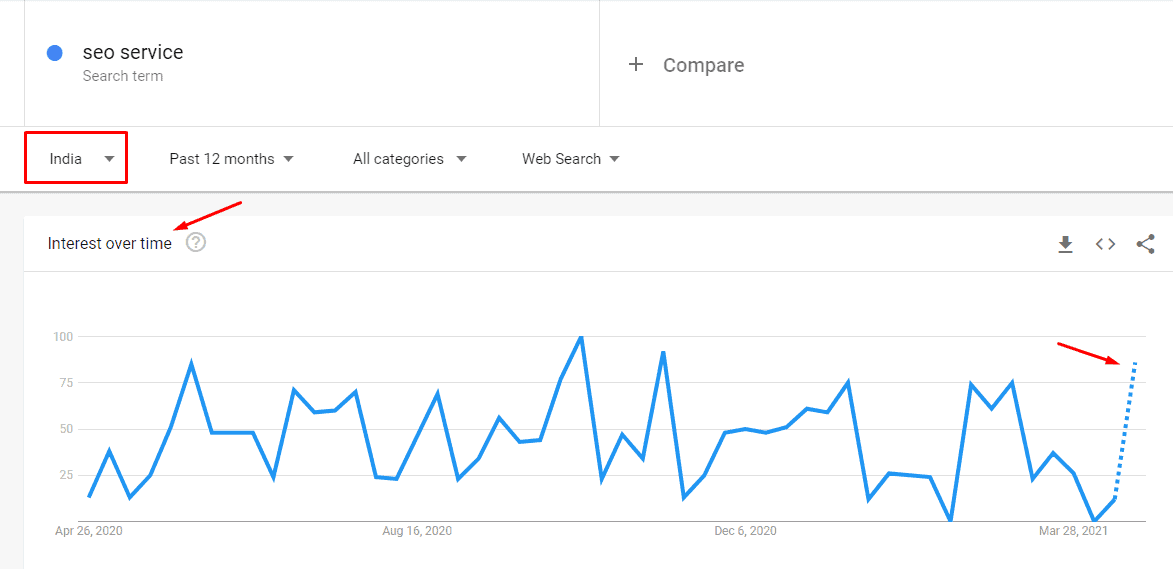
Task: Click the dotted forecast line end point
Action: tap(1136, 363)
